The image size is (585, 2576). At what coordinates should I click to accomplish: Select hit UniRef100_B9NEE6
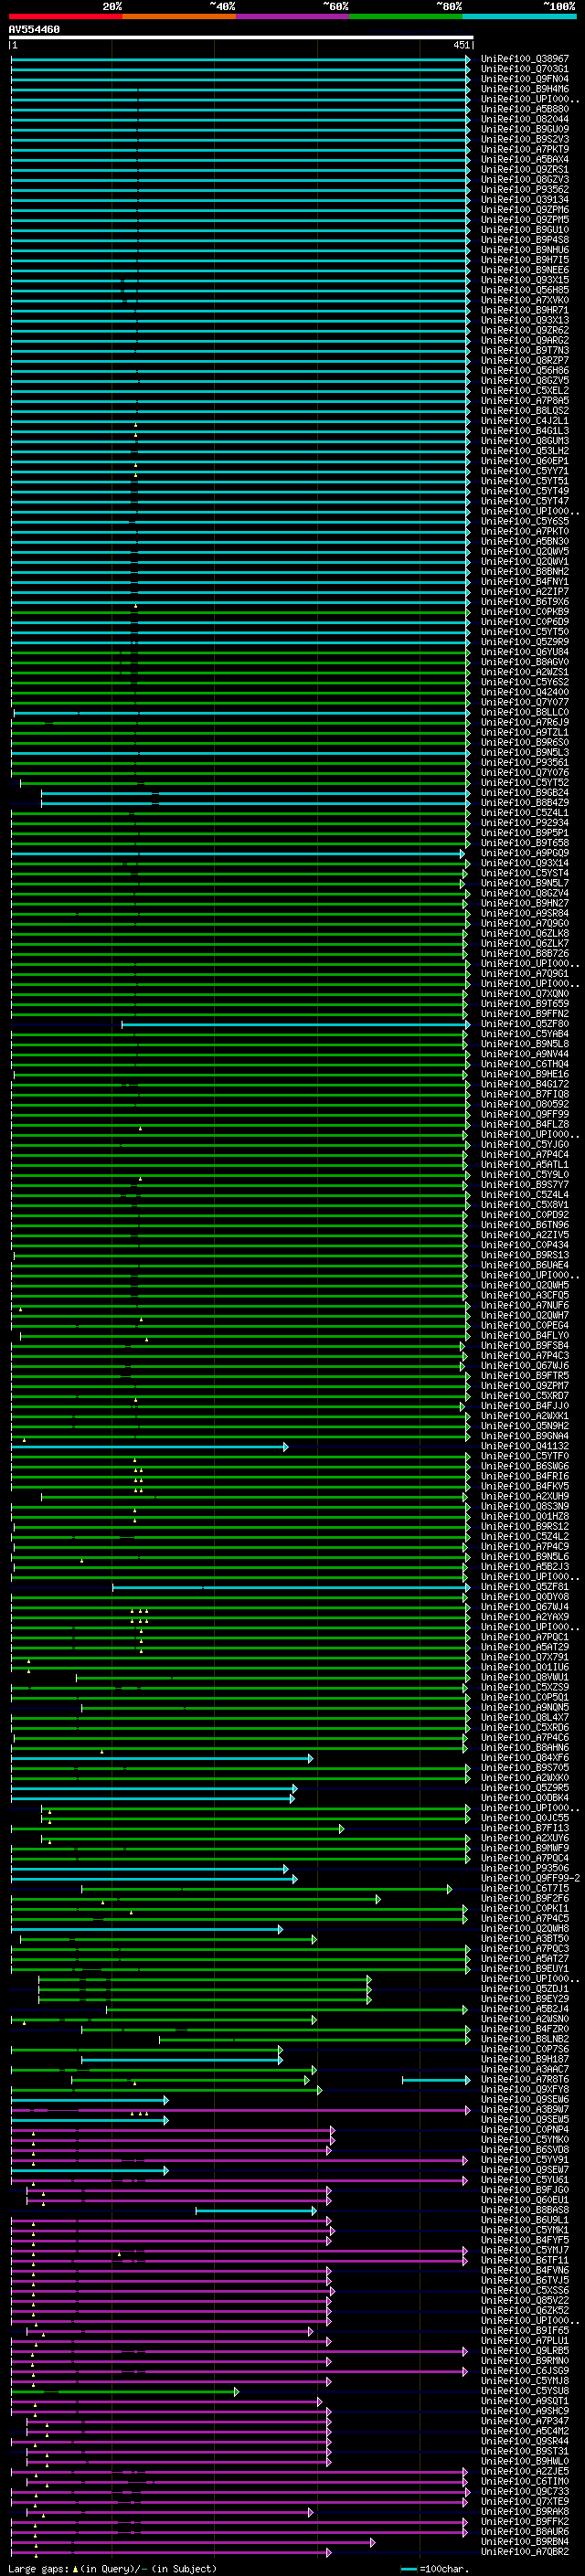(x=525, y=270)
